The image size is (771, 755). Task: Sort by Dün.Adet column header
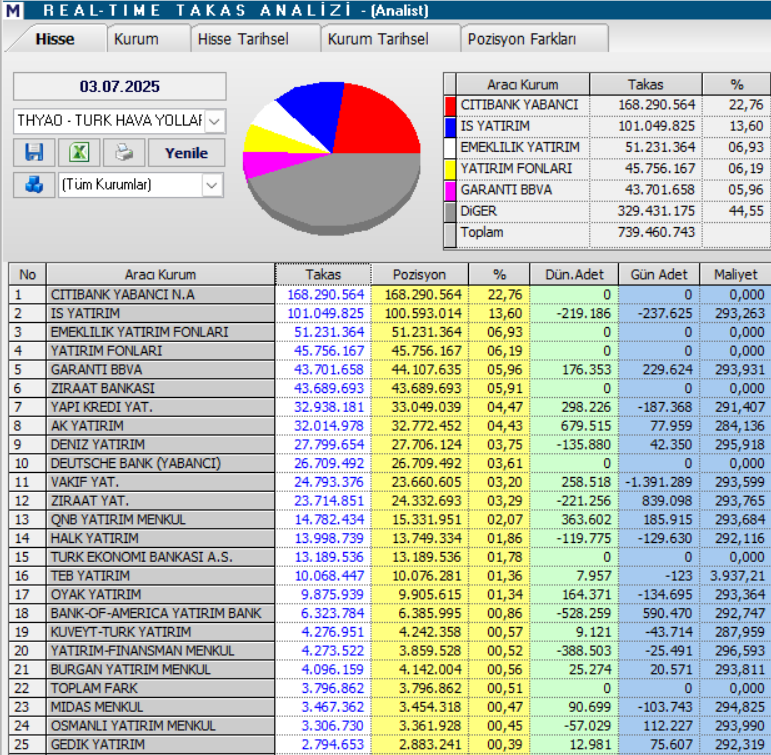point(574,274)
